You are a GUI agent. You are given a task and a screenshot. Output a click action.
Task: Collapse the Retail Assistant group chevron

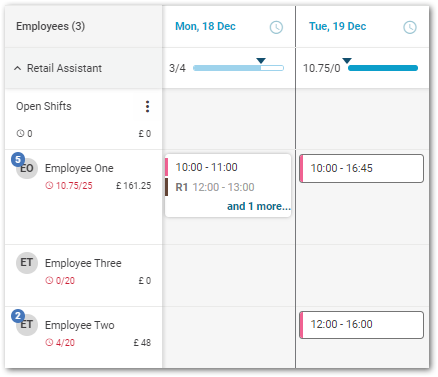click(x=17, y=68)
